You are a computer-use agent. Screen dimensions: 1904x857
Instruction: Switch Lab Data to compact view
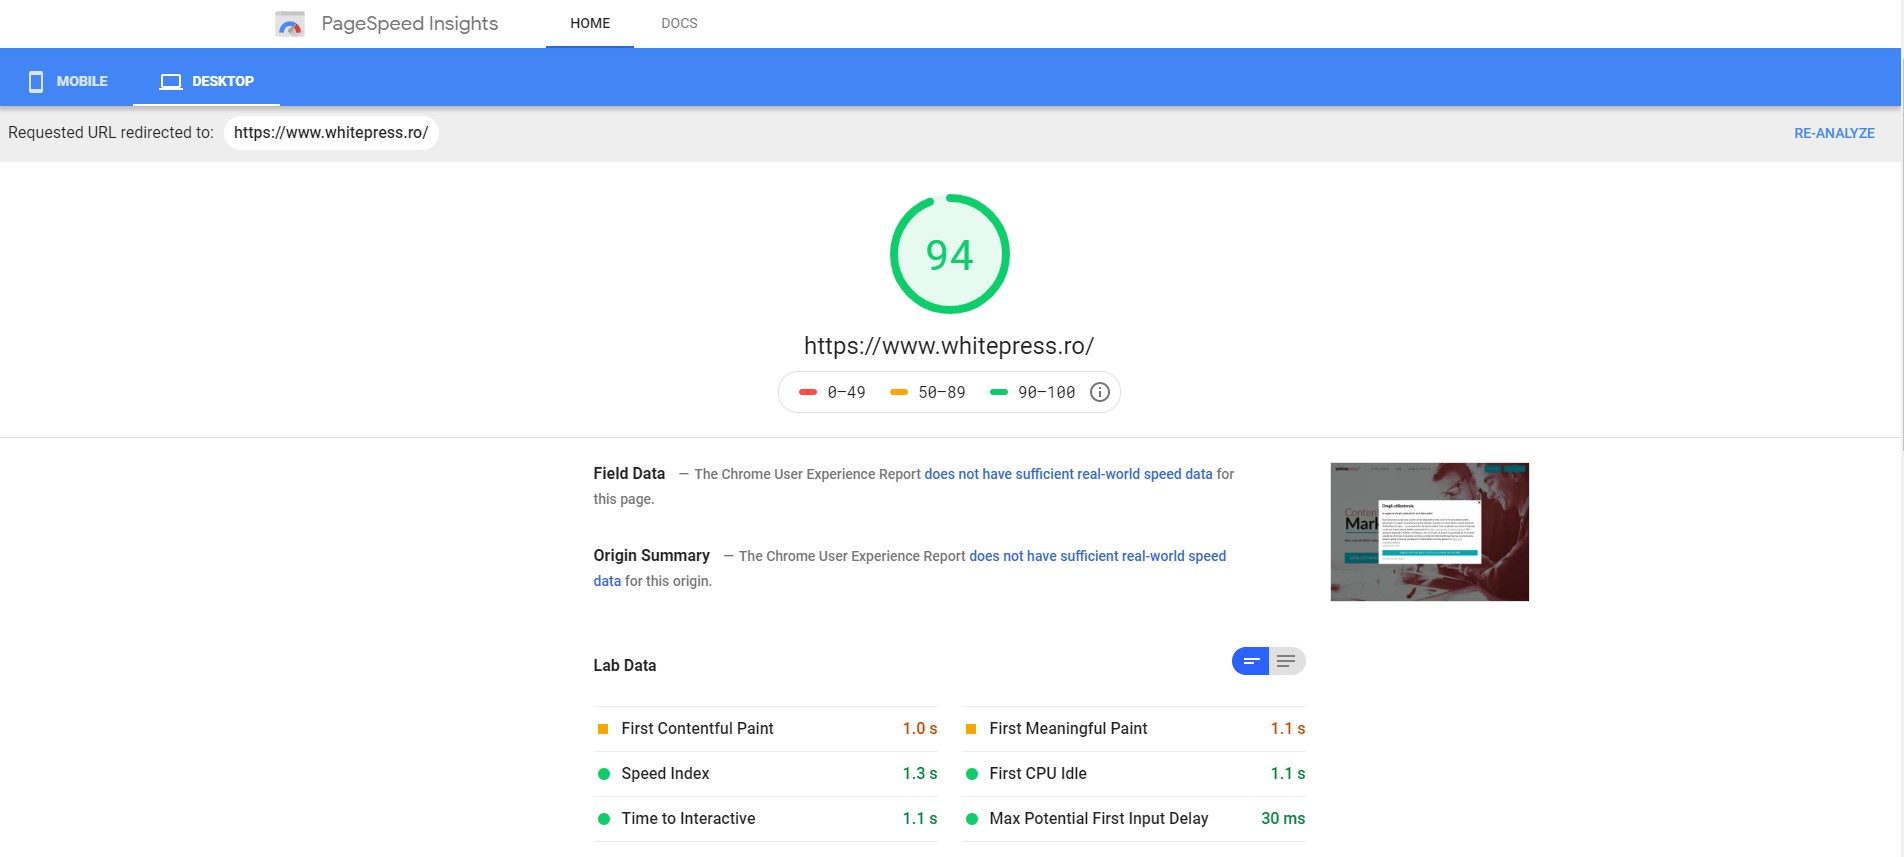(x=1250, y=661)
